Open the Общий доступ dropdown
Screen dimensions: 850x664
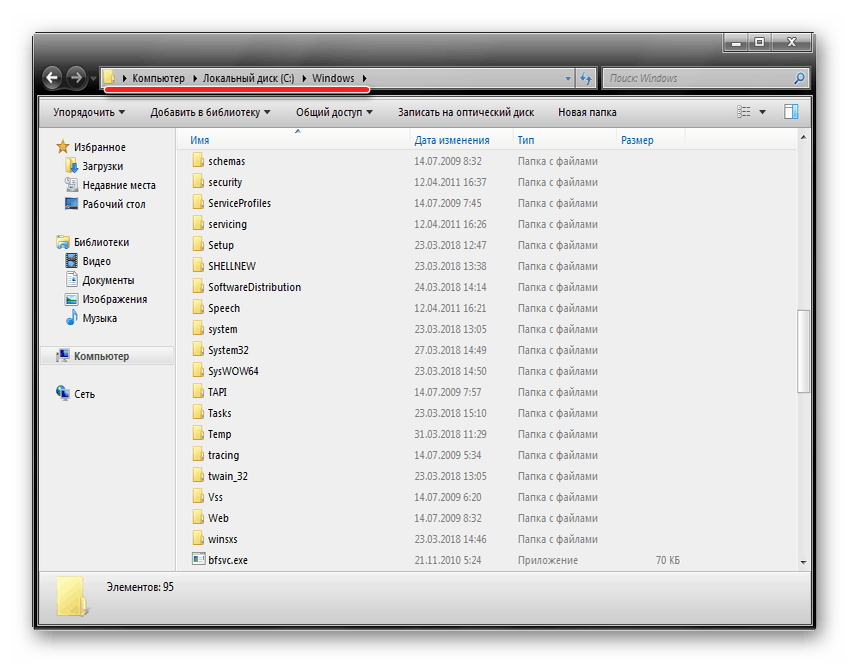point(334,112)
